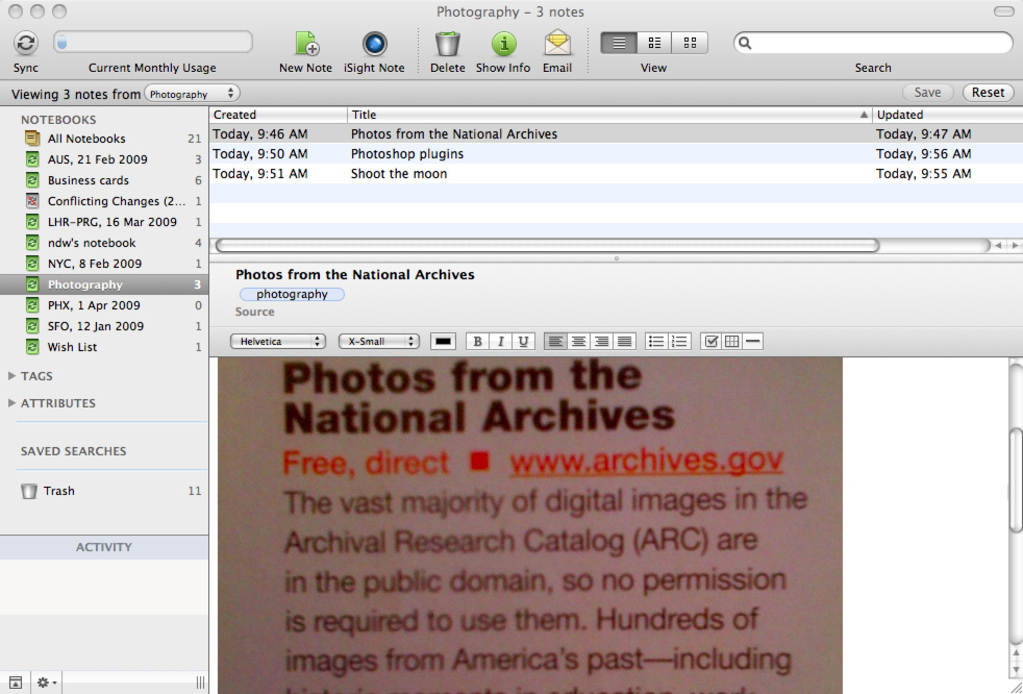Click in the Search field
The image size is (1023, 694).
click(x=873, y=43)
